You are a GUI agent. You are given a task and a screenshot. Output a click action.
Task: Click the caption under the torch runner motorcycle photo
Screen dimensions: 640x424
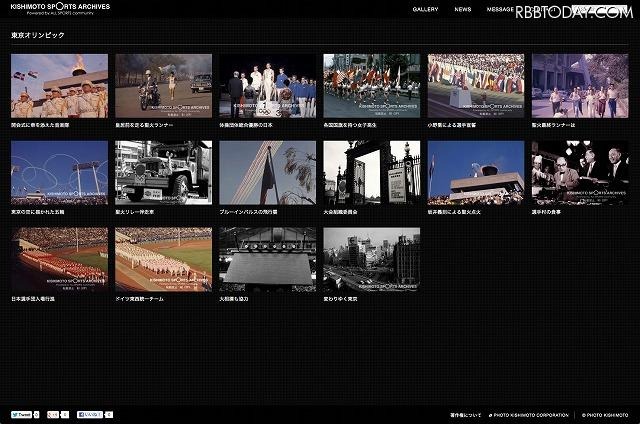[144, 125]
